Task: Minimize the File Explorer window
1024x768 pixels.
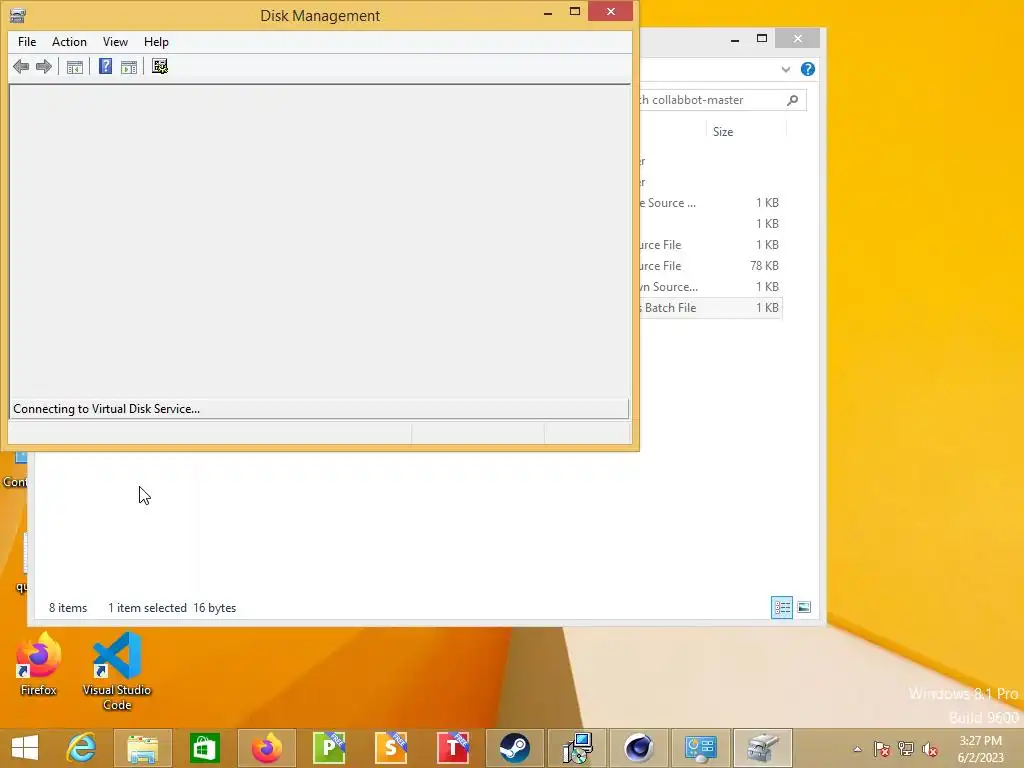Action: (x=735, y=39)
